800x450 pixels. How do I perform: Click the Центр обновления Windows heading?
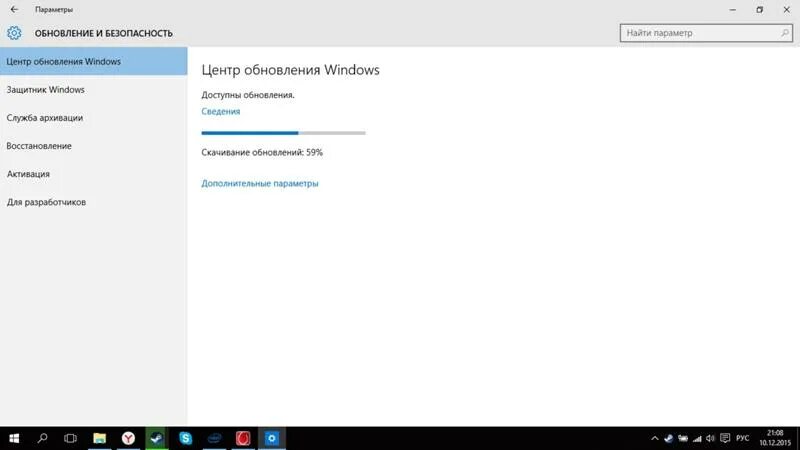click(x=290, y=70)
